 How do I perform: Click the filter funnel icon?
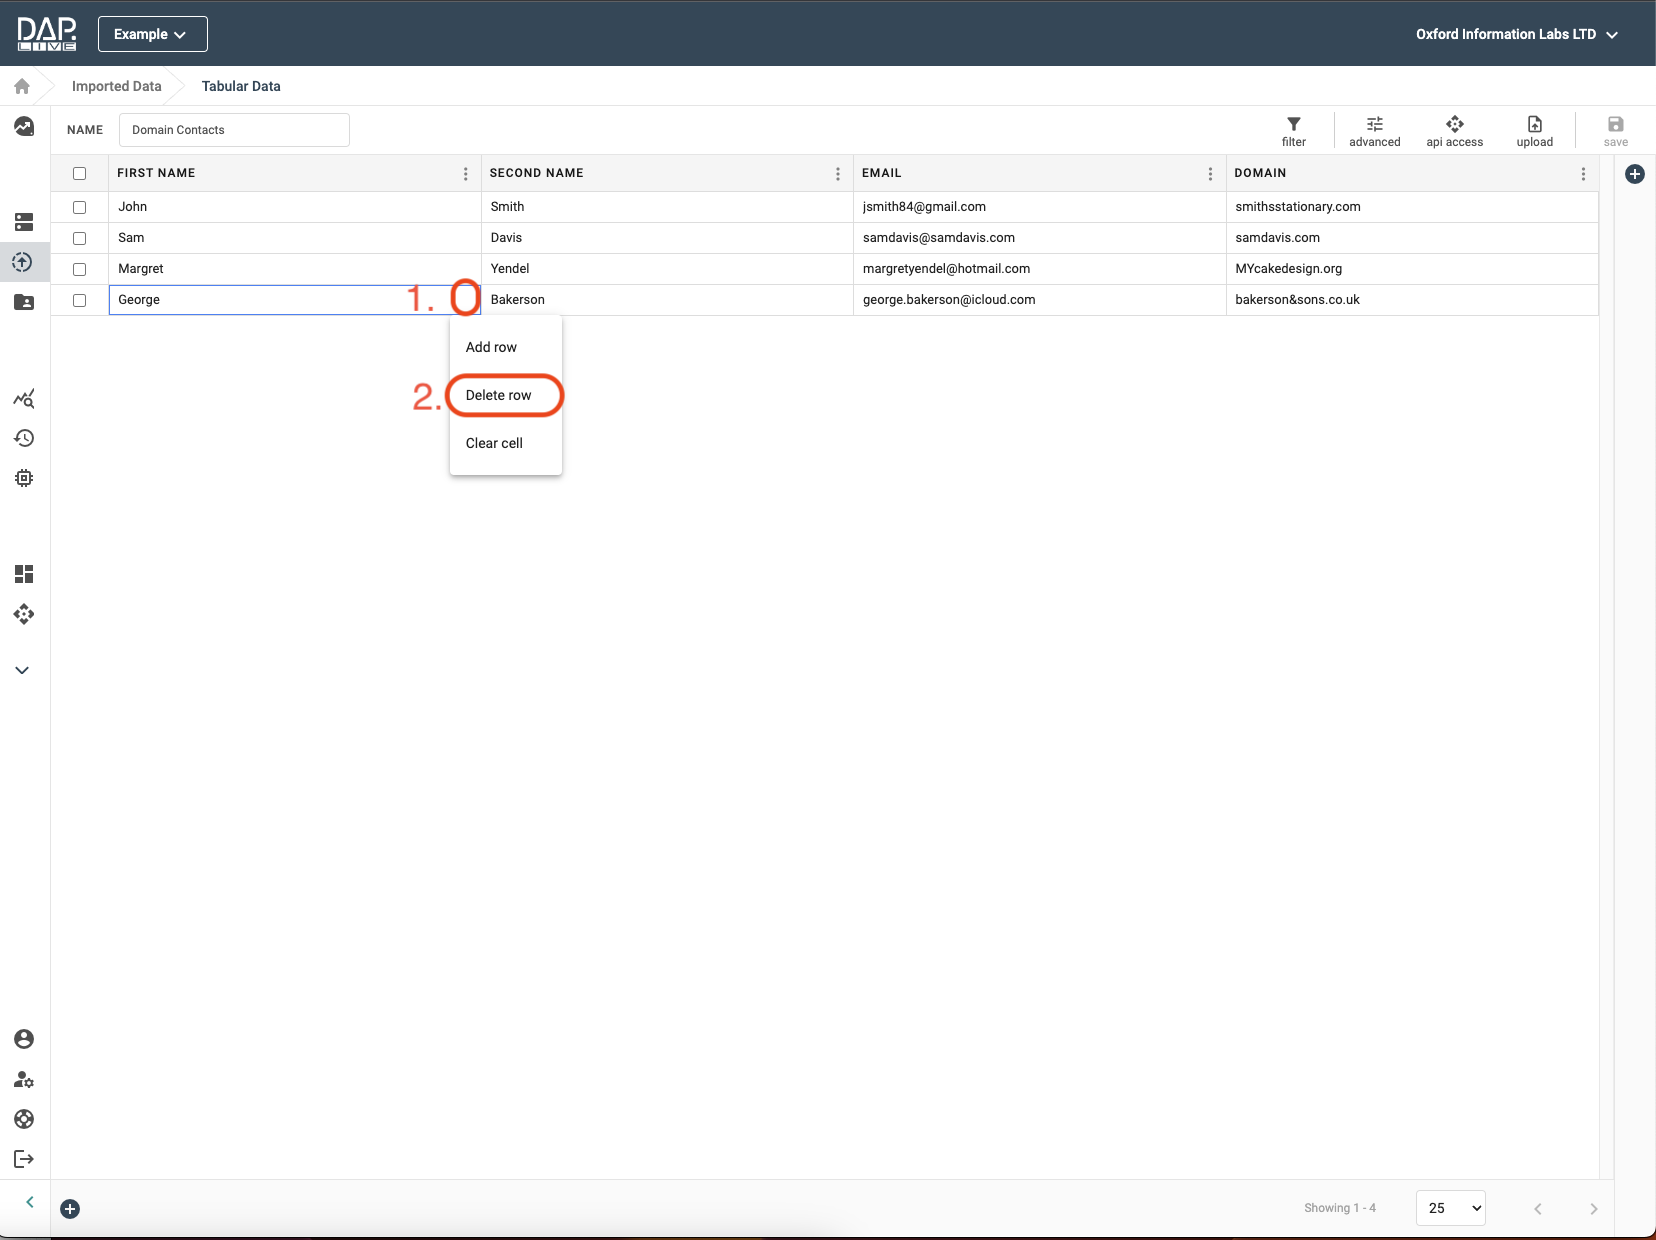pyautogui.click(x=1293, y=125)
